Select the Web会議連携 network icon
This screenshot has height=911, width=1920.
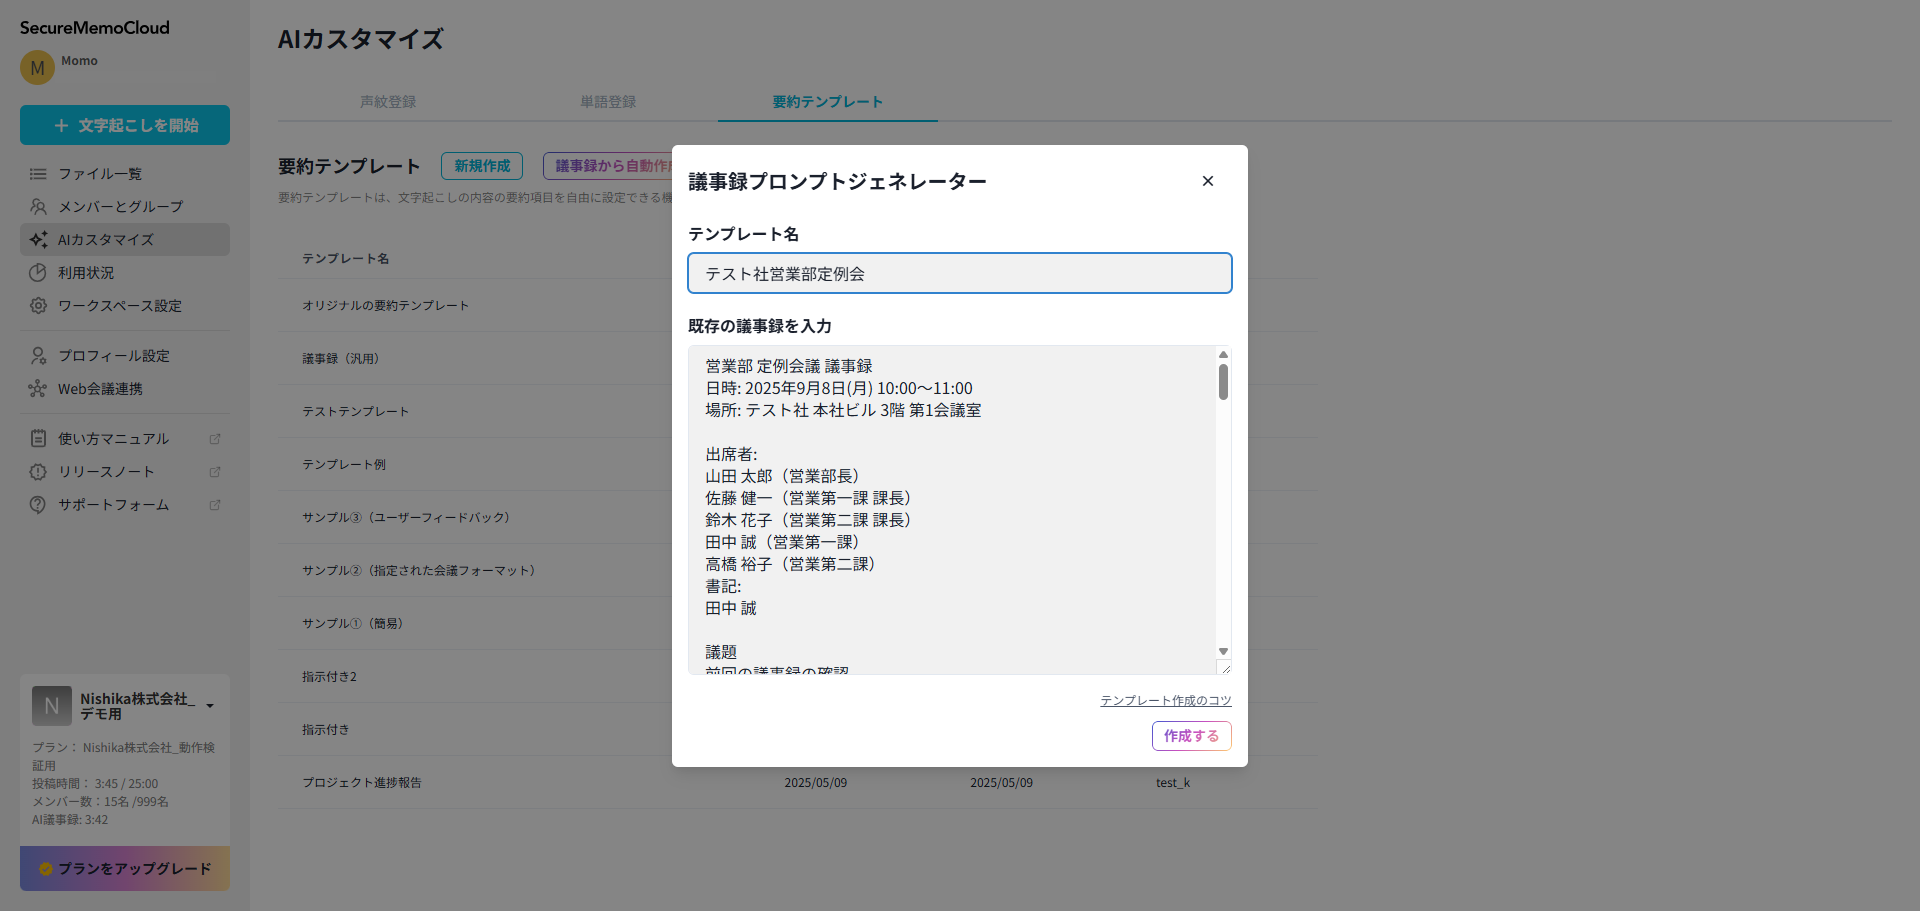pos(38,388)
